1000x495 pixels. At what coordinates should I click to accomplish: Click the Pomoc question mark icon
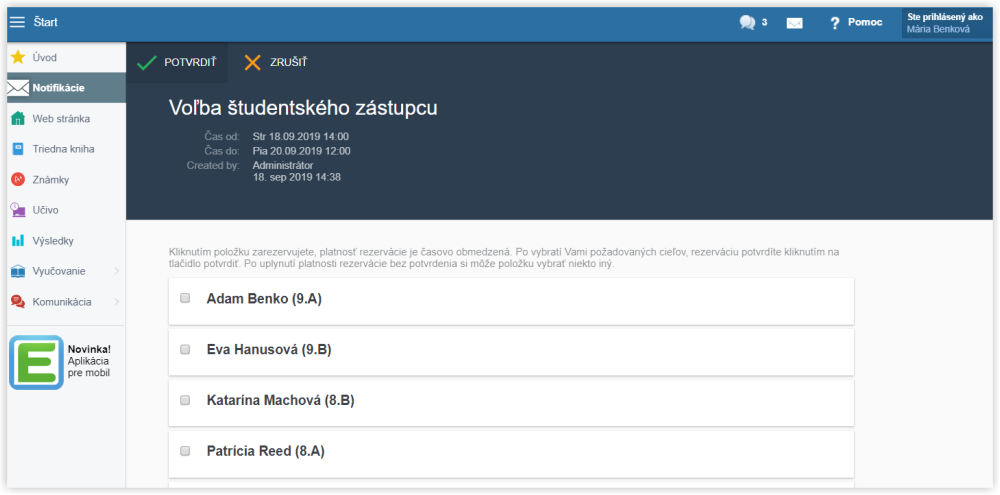pos(835,23)
